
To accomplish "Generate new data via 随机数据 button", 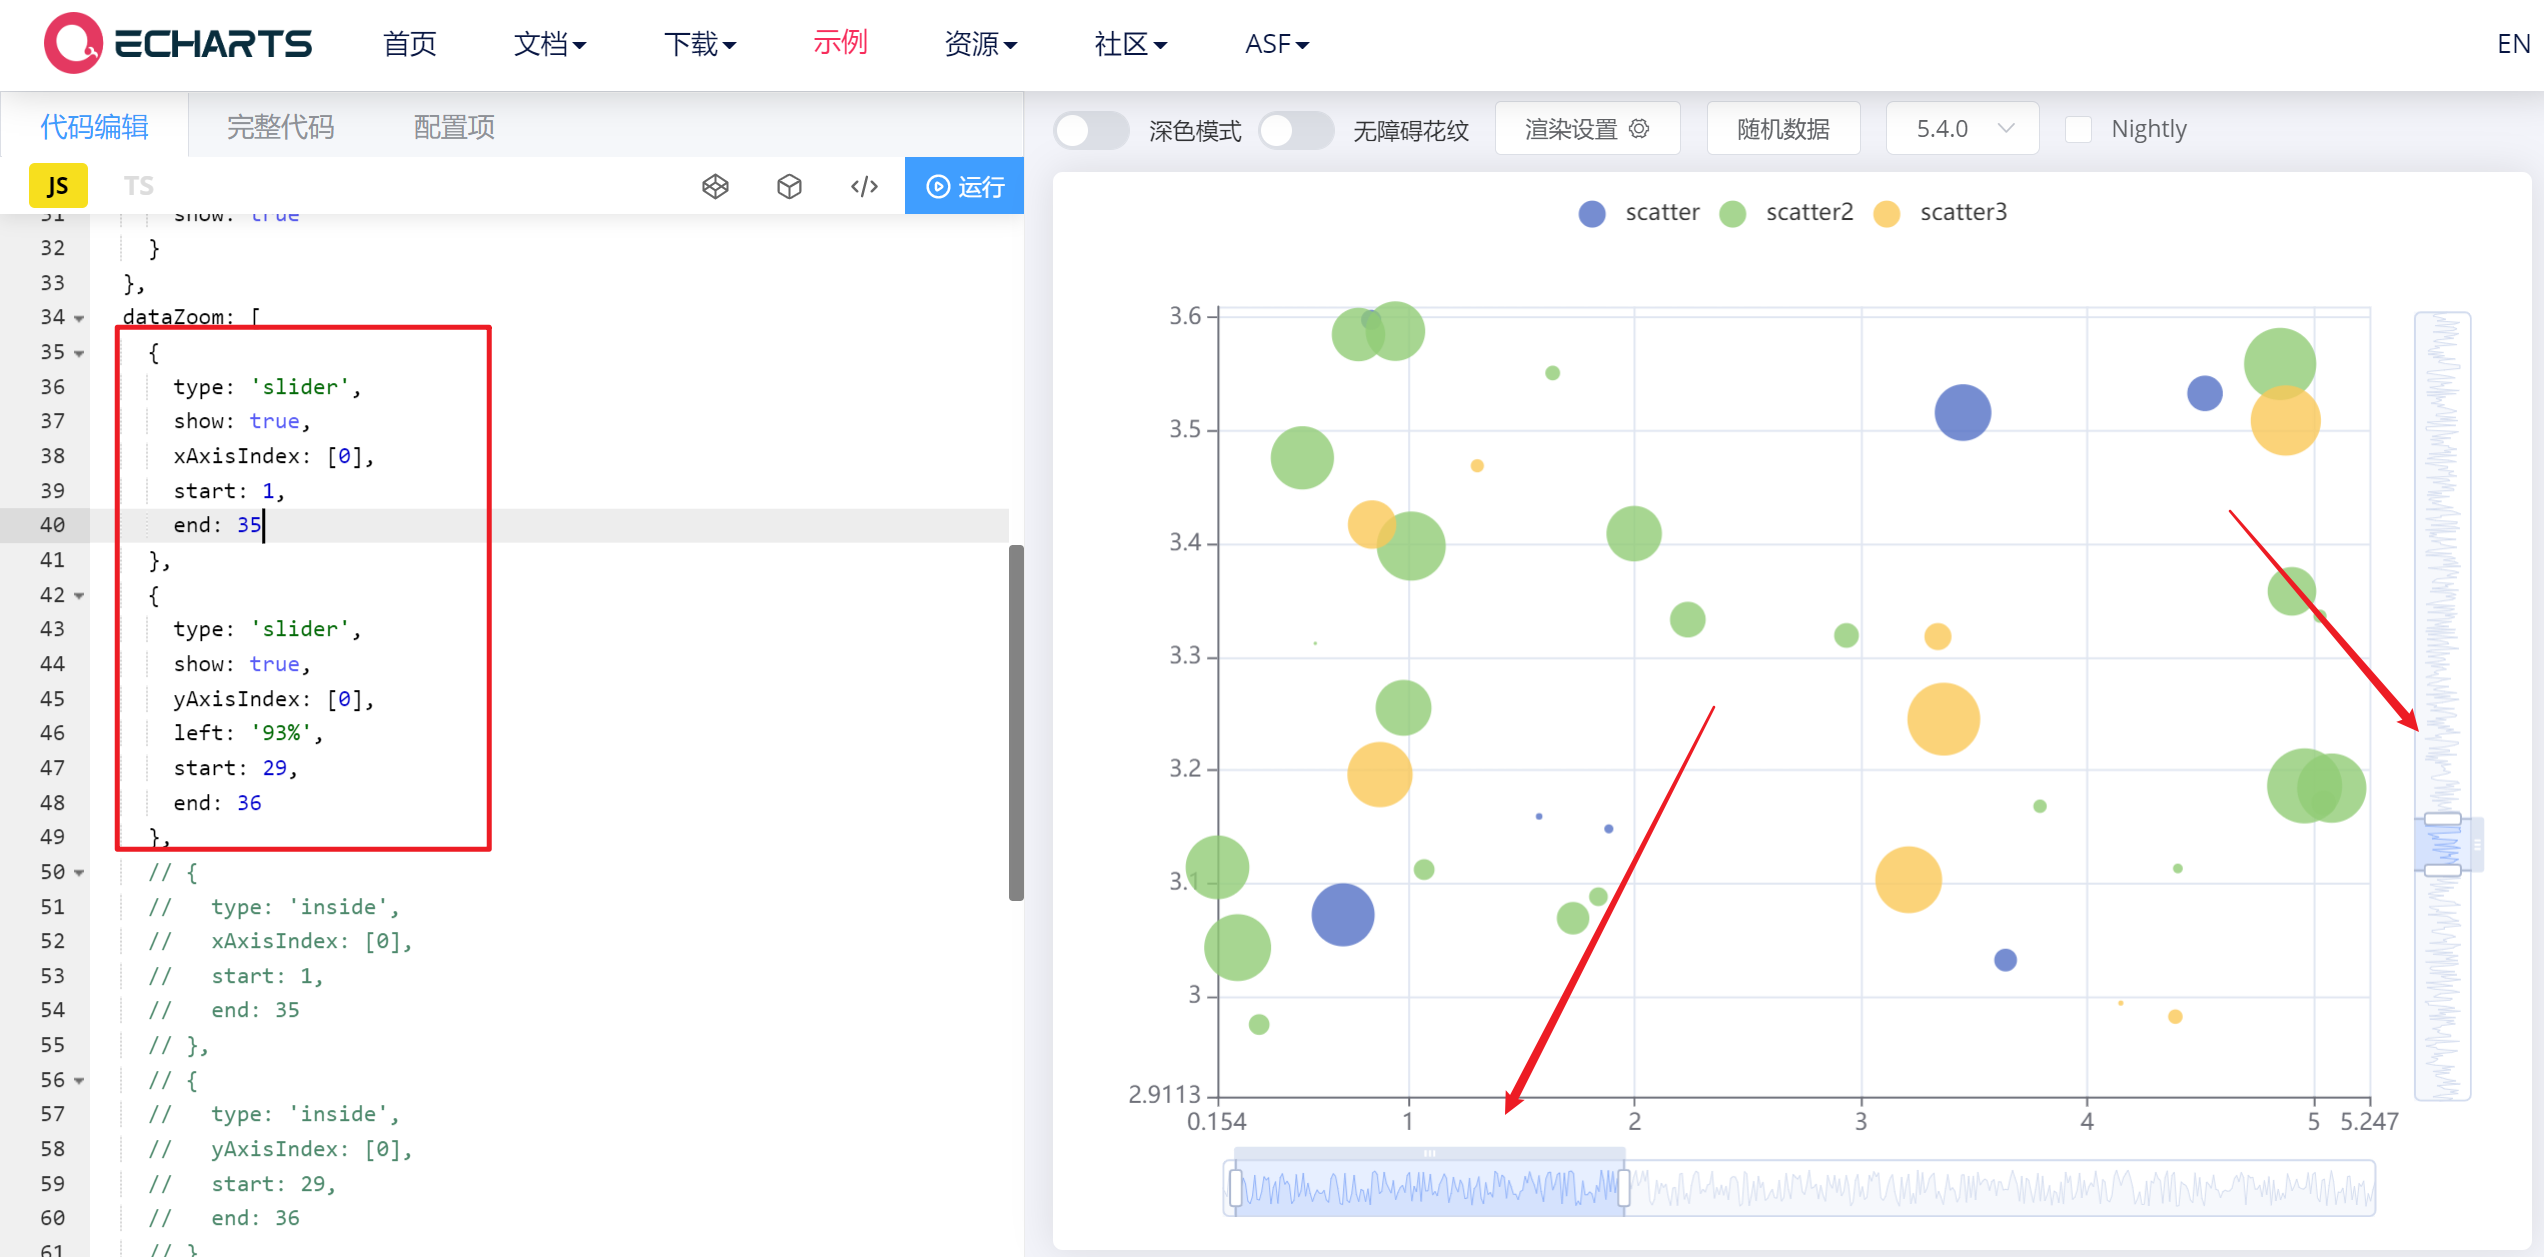I will pos(1783,128).
